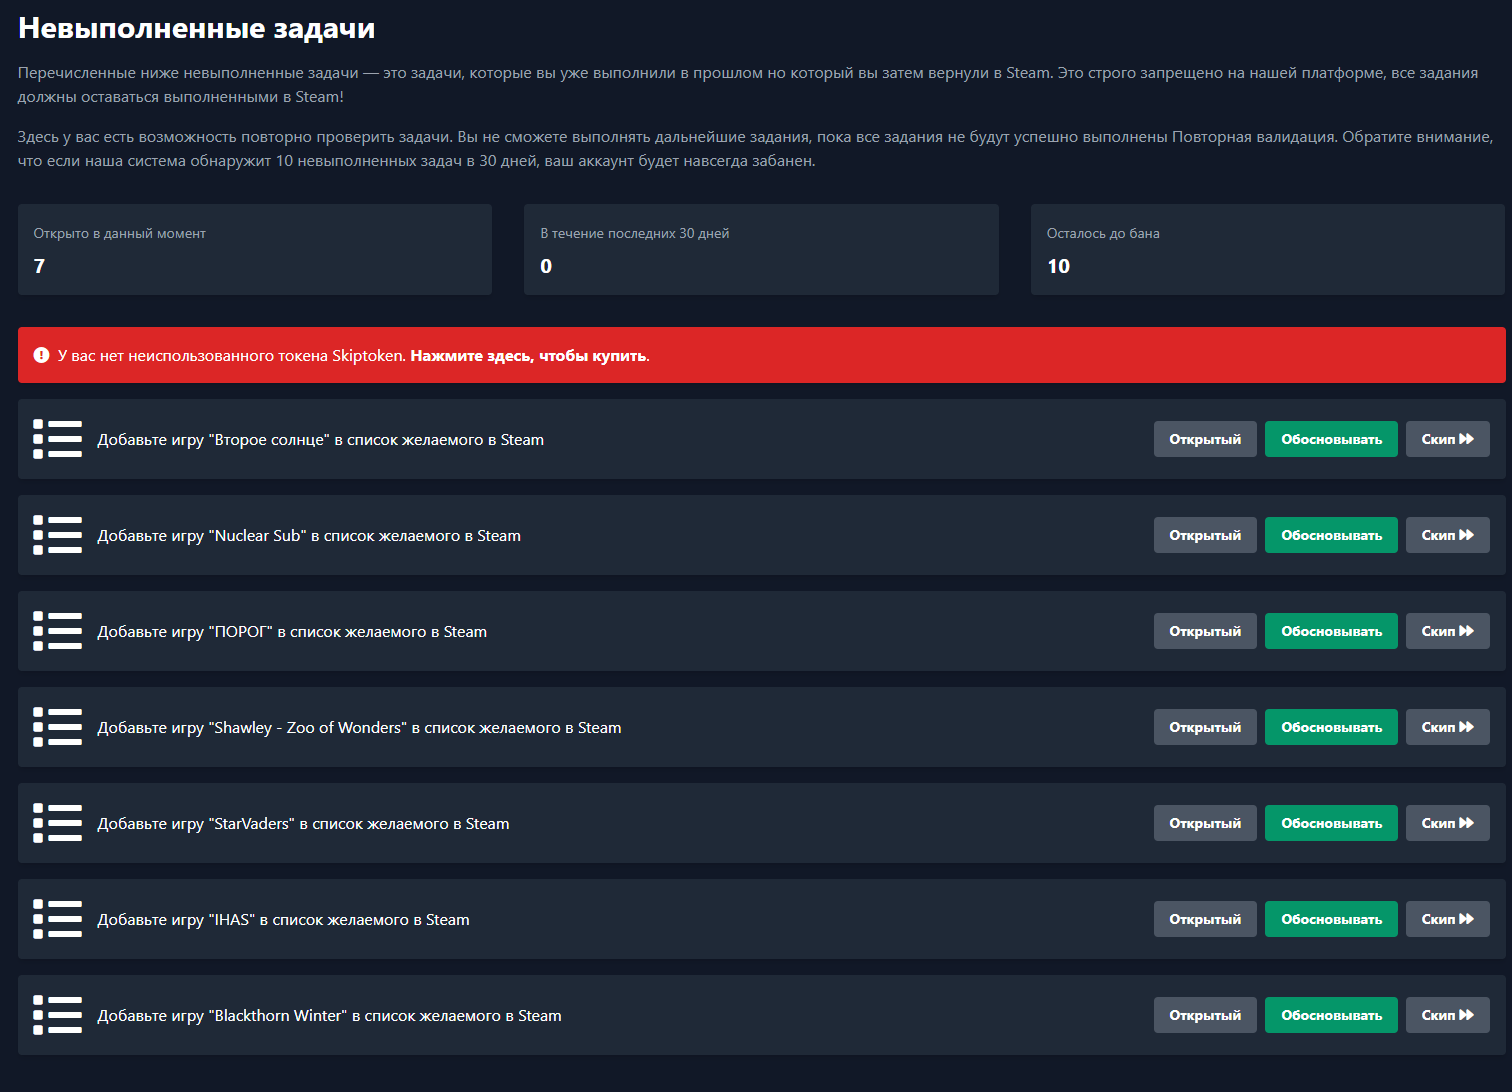Skip the "Blackthorn Winter" task

[1447, 1015]
